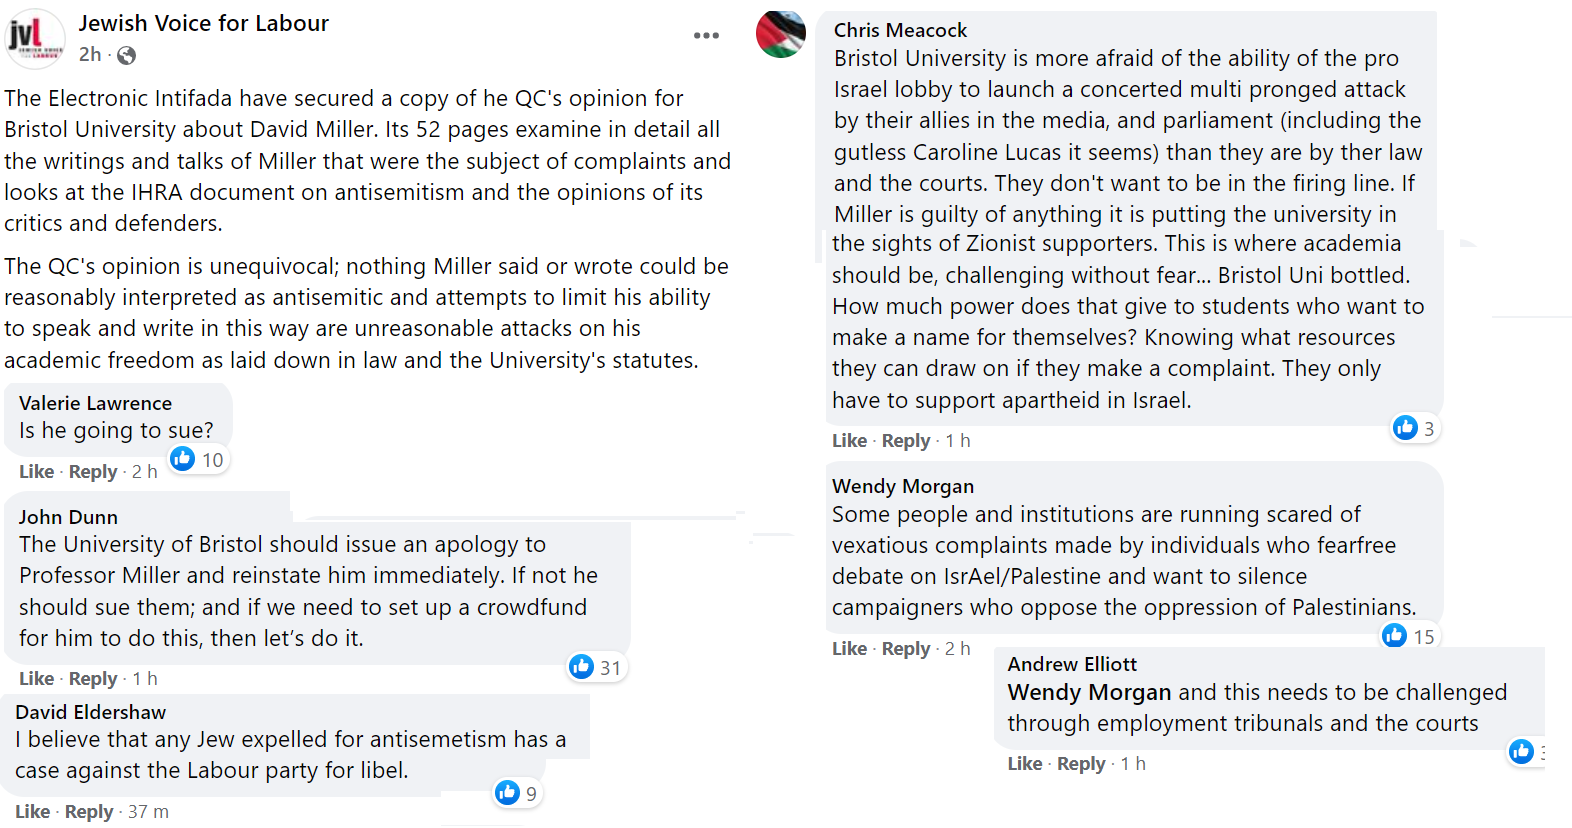Click the 15 likes reaction on Wendy Morgan's comment
This screenshot has width=1572, height=828.
pyautogui.click(x=1410, y=636)
